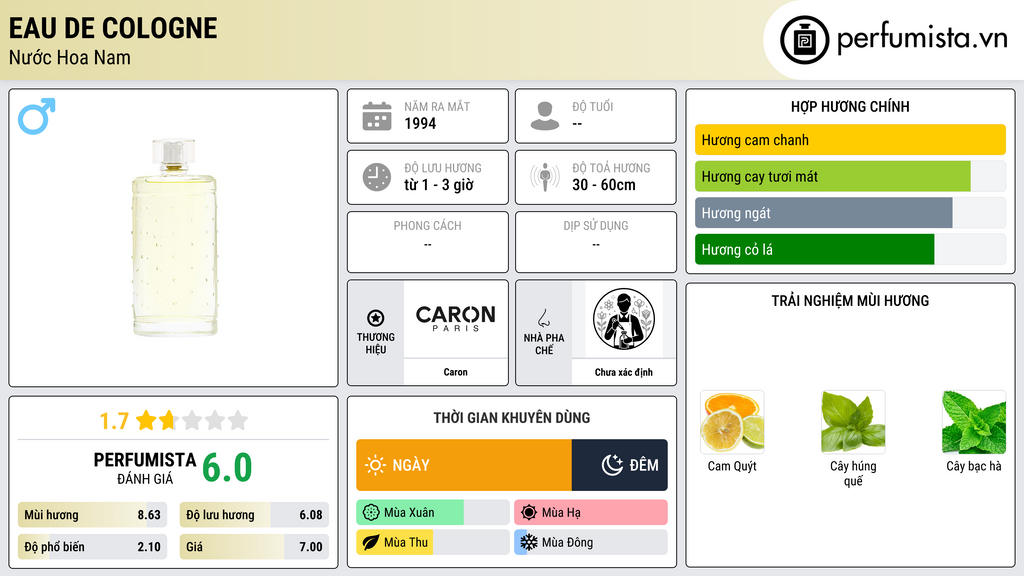Viewport: 1024px width, 576px height.
Task: Click the Mùa Thu leaf icon
Action: [371, 542]
